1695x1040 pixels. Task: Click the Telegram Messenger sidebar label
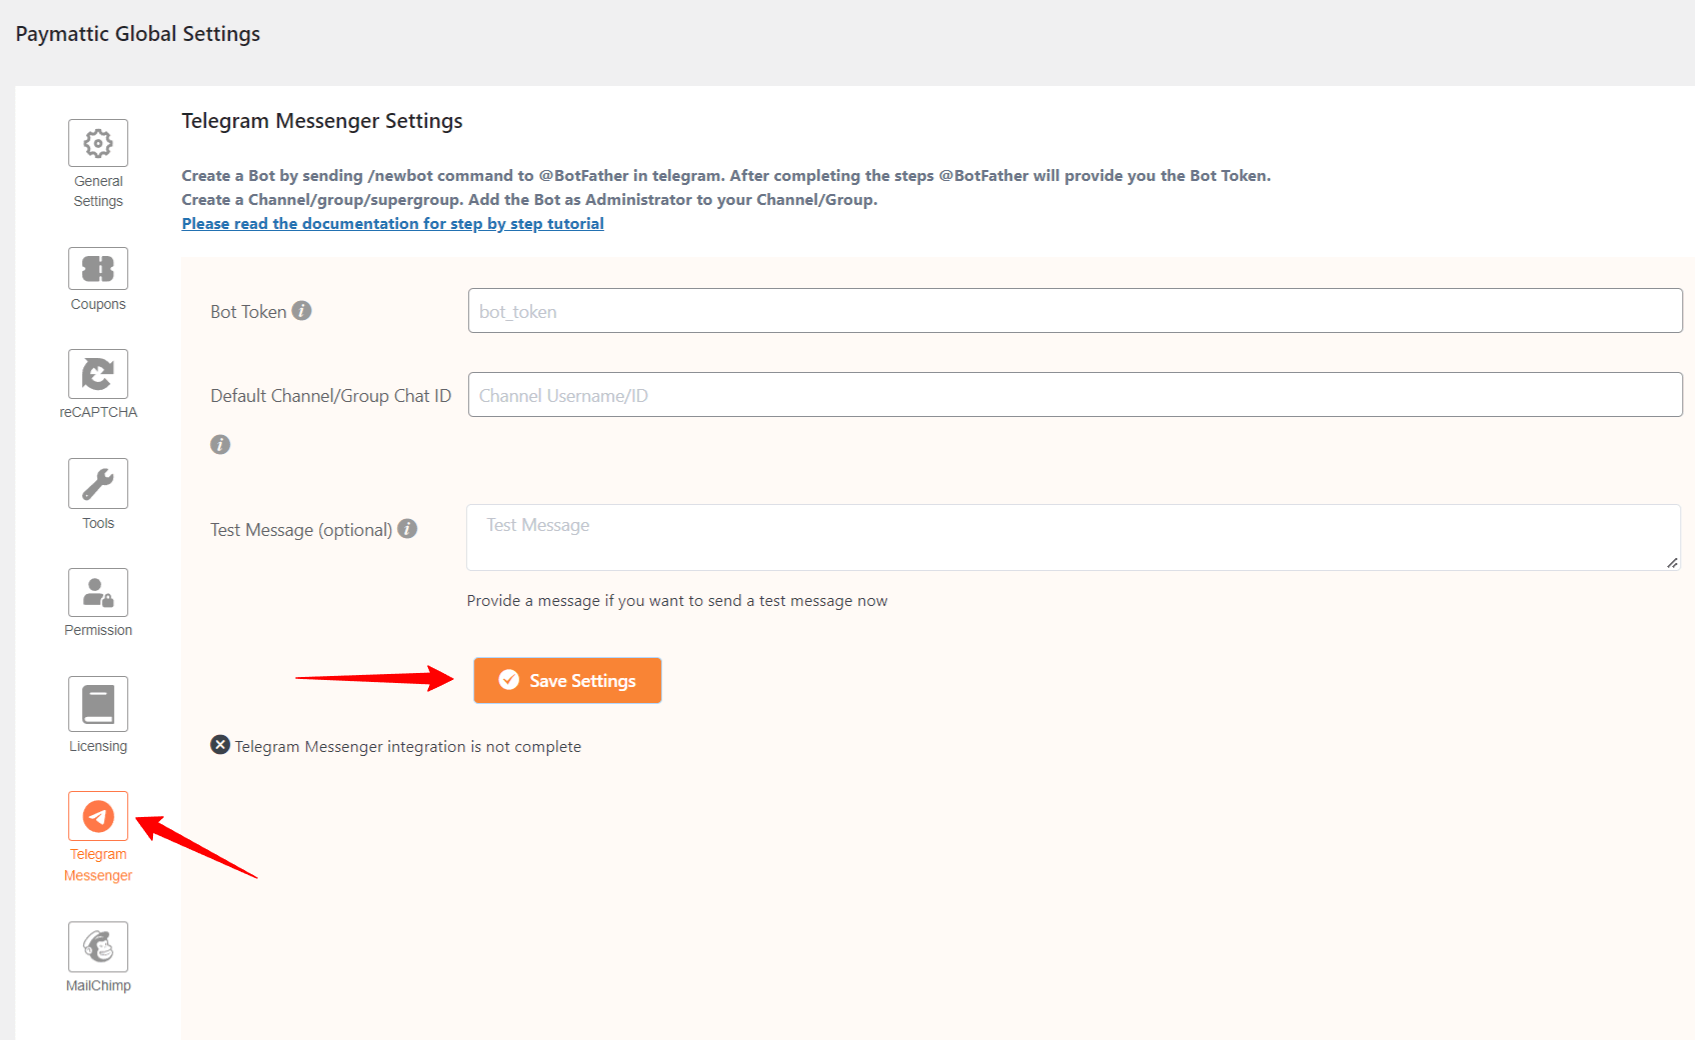(x=98, y=865)
